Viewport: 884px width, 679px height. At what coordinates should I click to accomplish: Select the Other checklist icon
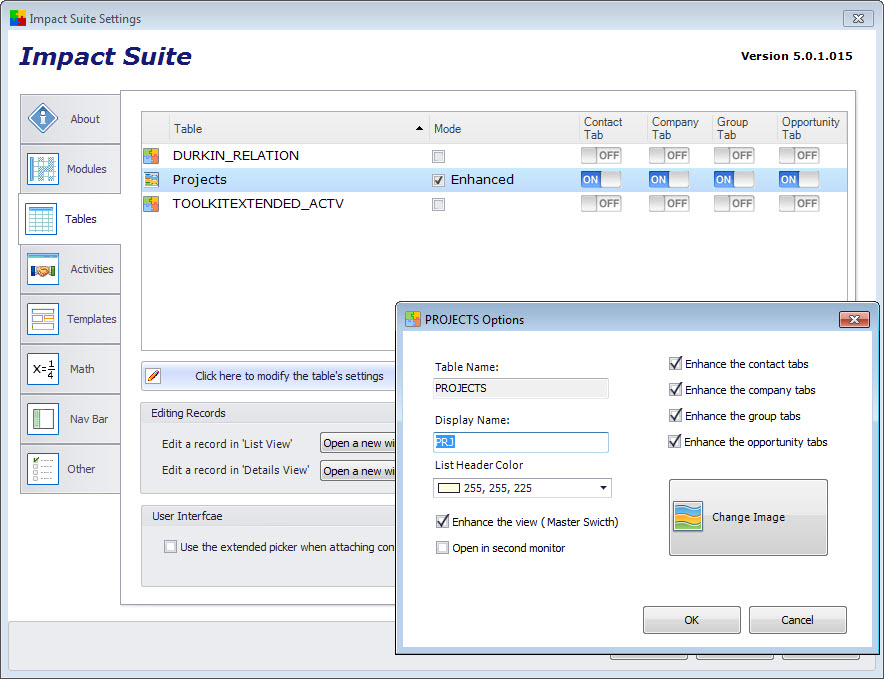click(x=43, y=469)
